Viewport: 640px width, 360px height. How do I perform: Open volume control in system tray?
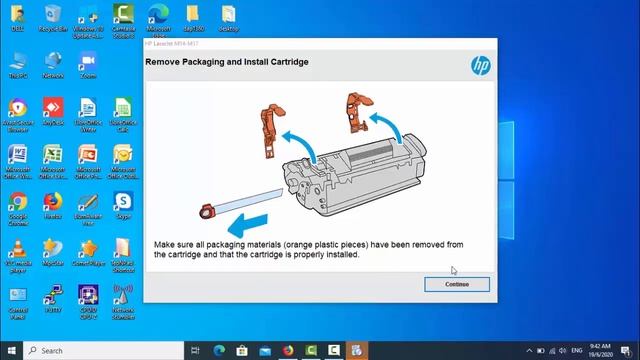point(563,351)
